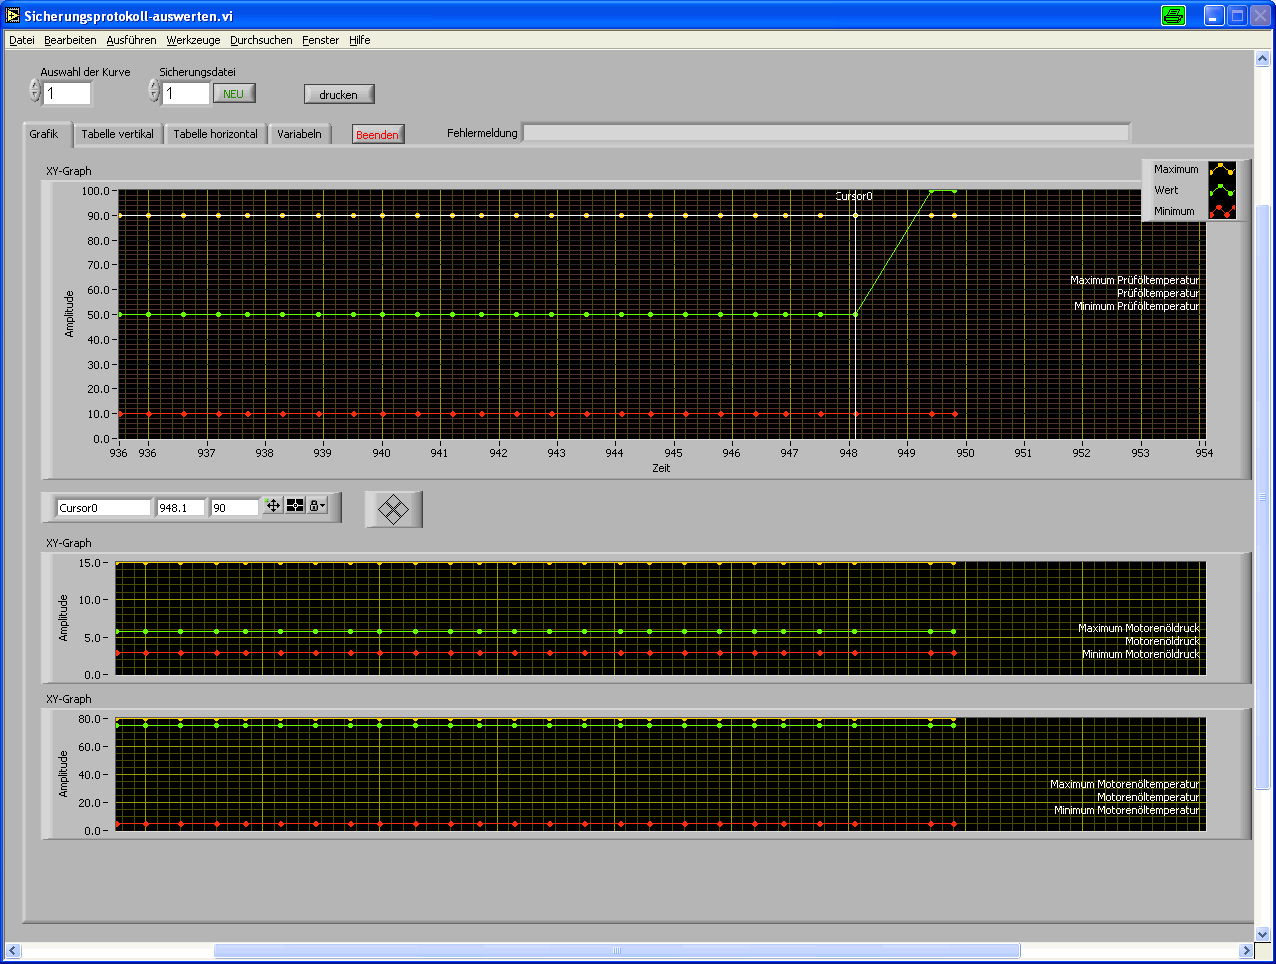Click the vertical scrollbar down arrow
Viewport: 1276px width, 964px height.
[x=1262, y=934]
